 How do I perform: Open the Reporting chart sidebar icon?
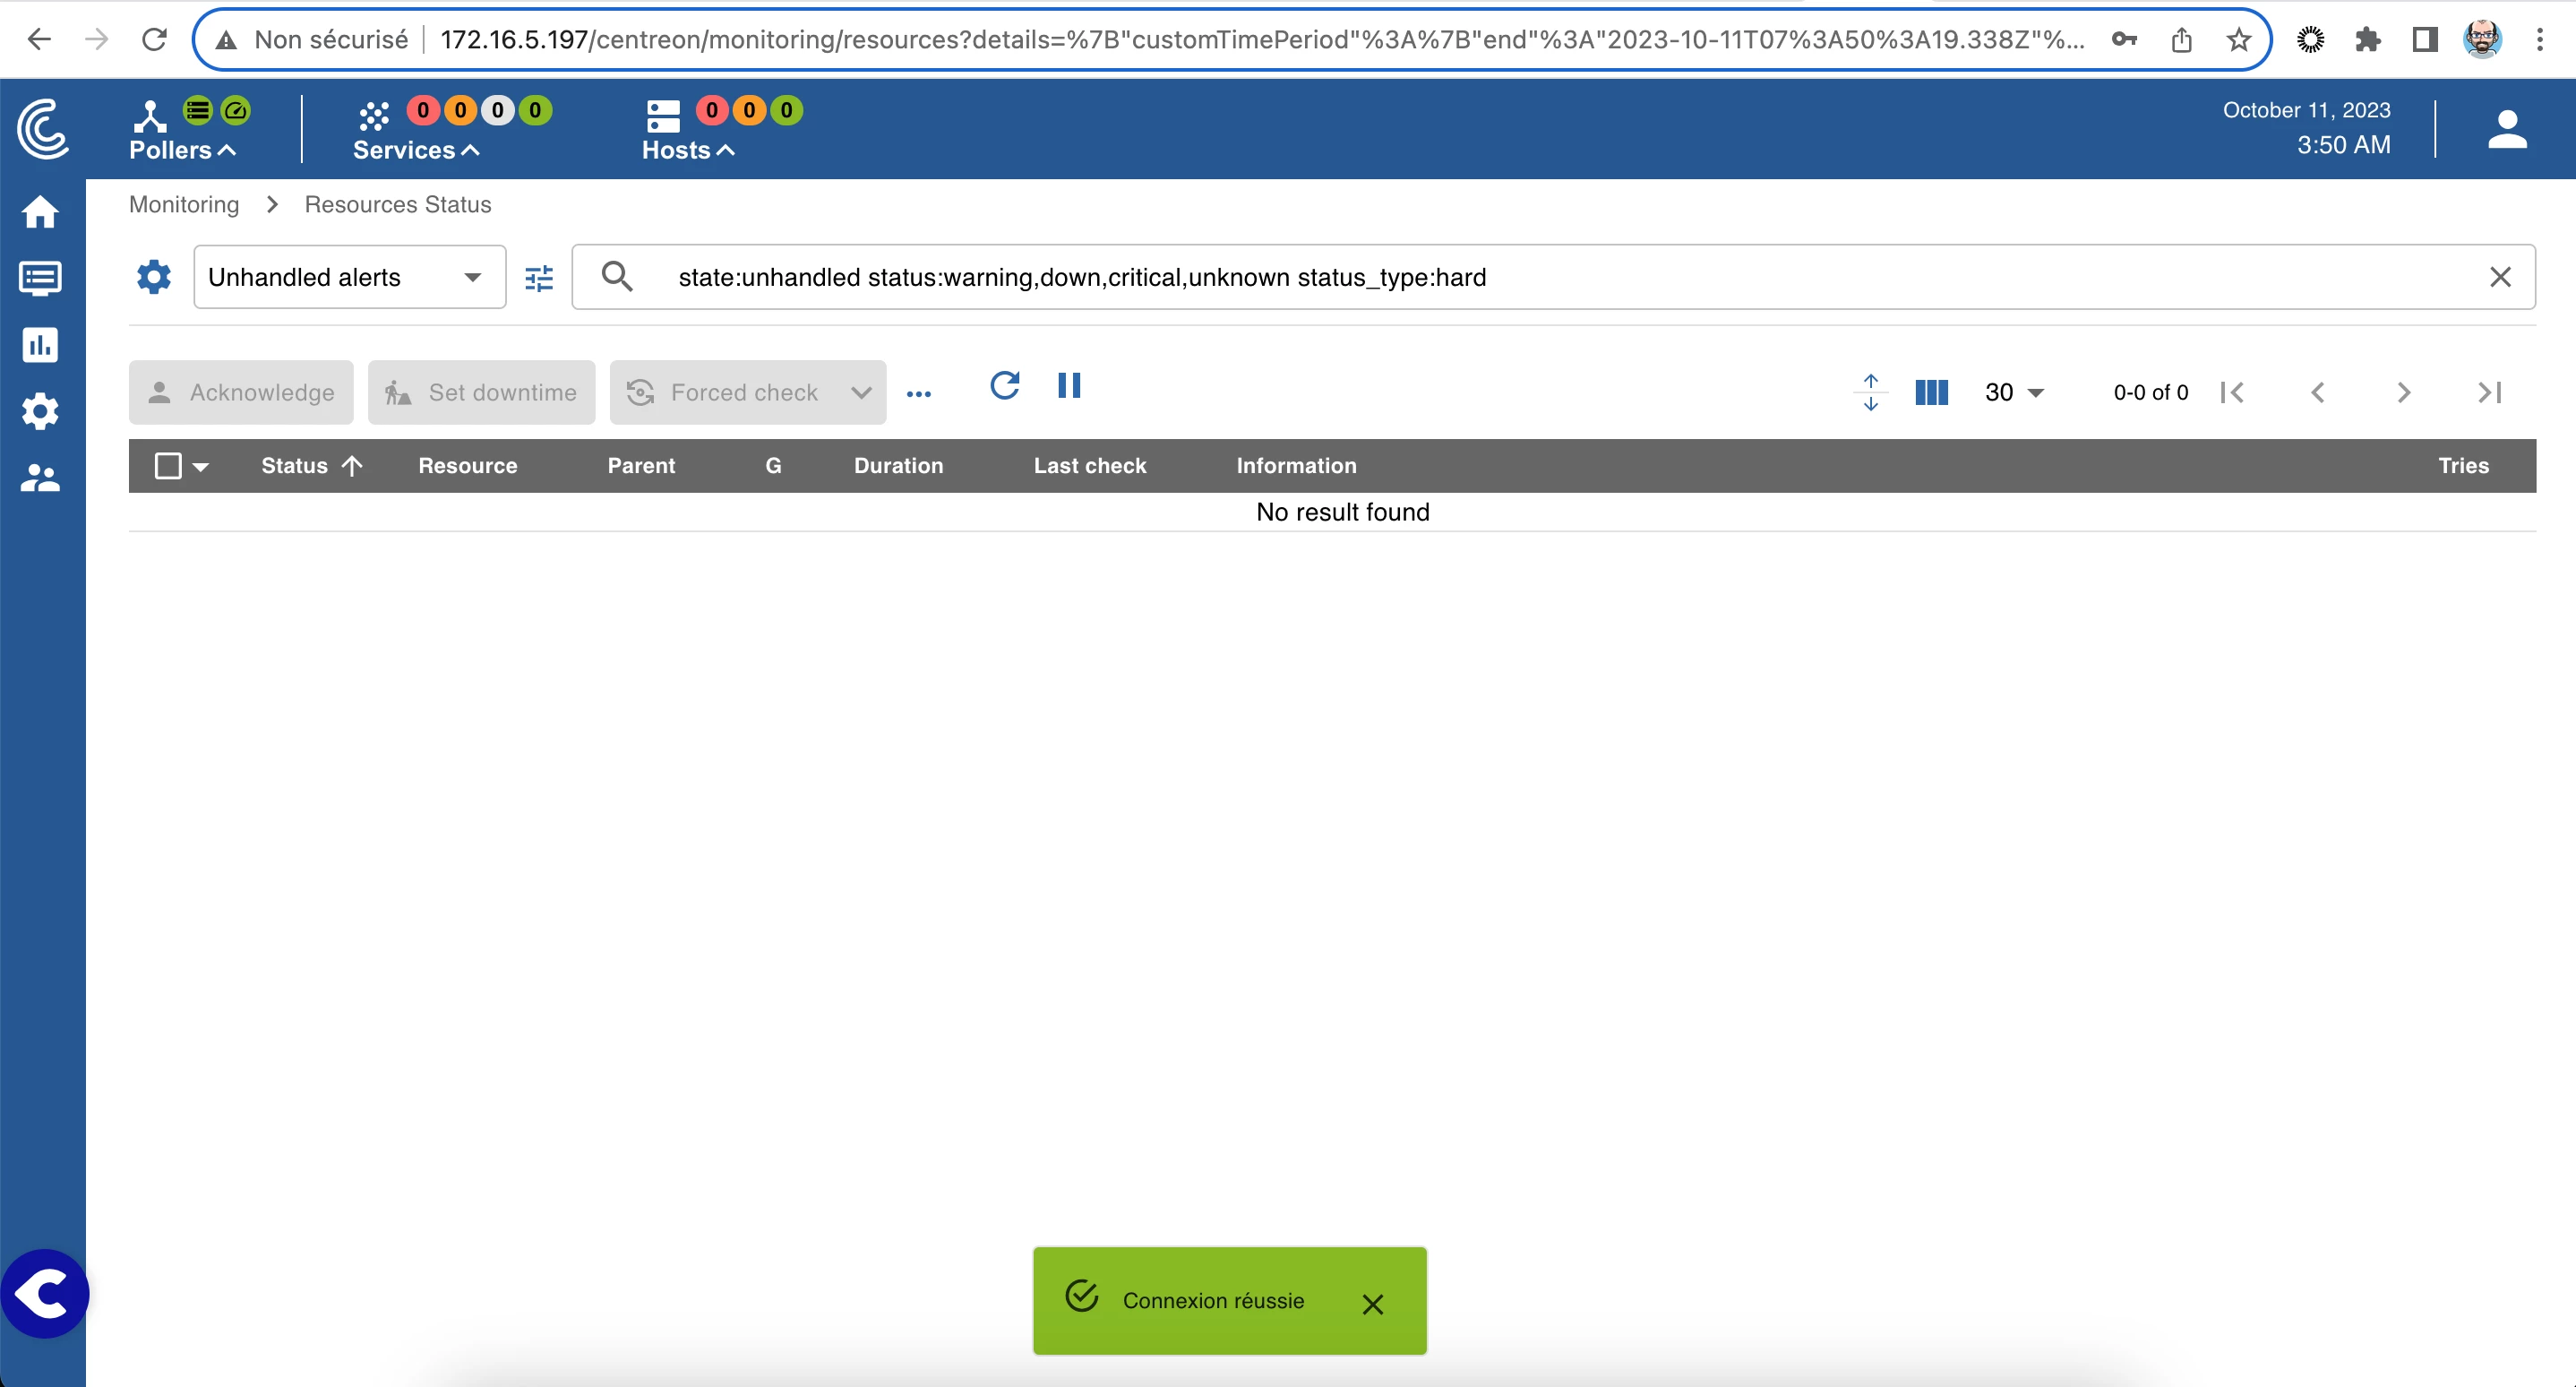tap(40, 345)
